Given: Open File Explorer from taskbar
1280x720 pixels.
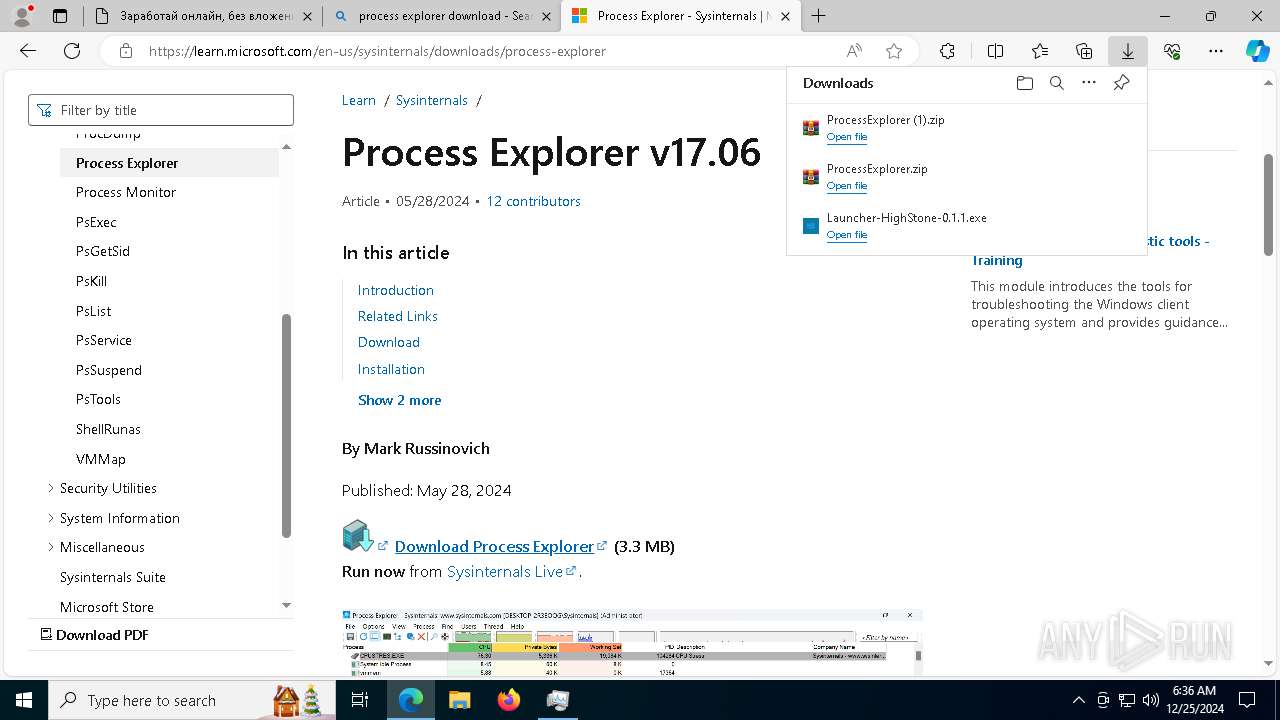Looking at the screenshot, I should (459, 700).
